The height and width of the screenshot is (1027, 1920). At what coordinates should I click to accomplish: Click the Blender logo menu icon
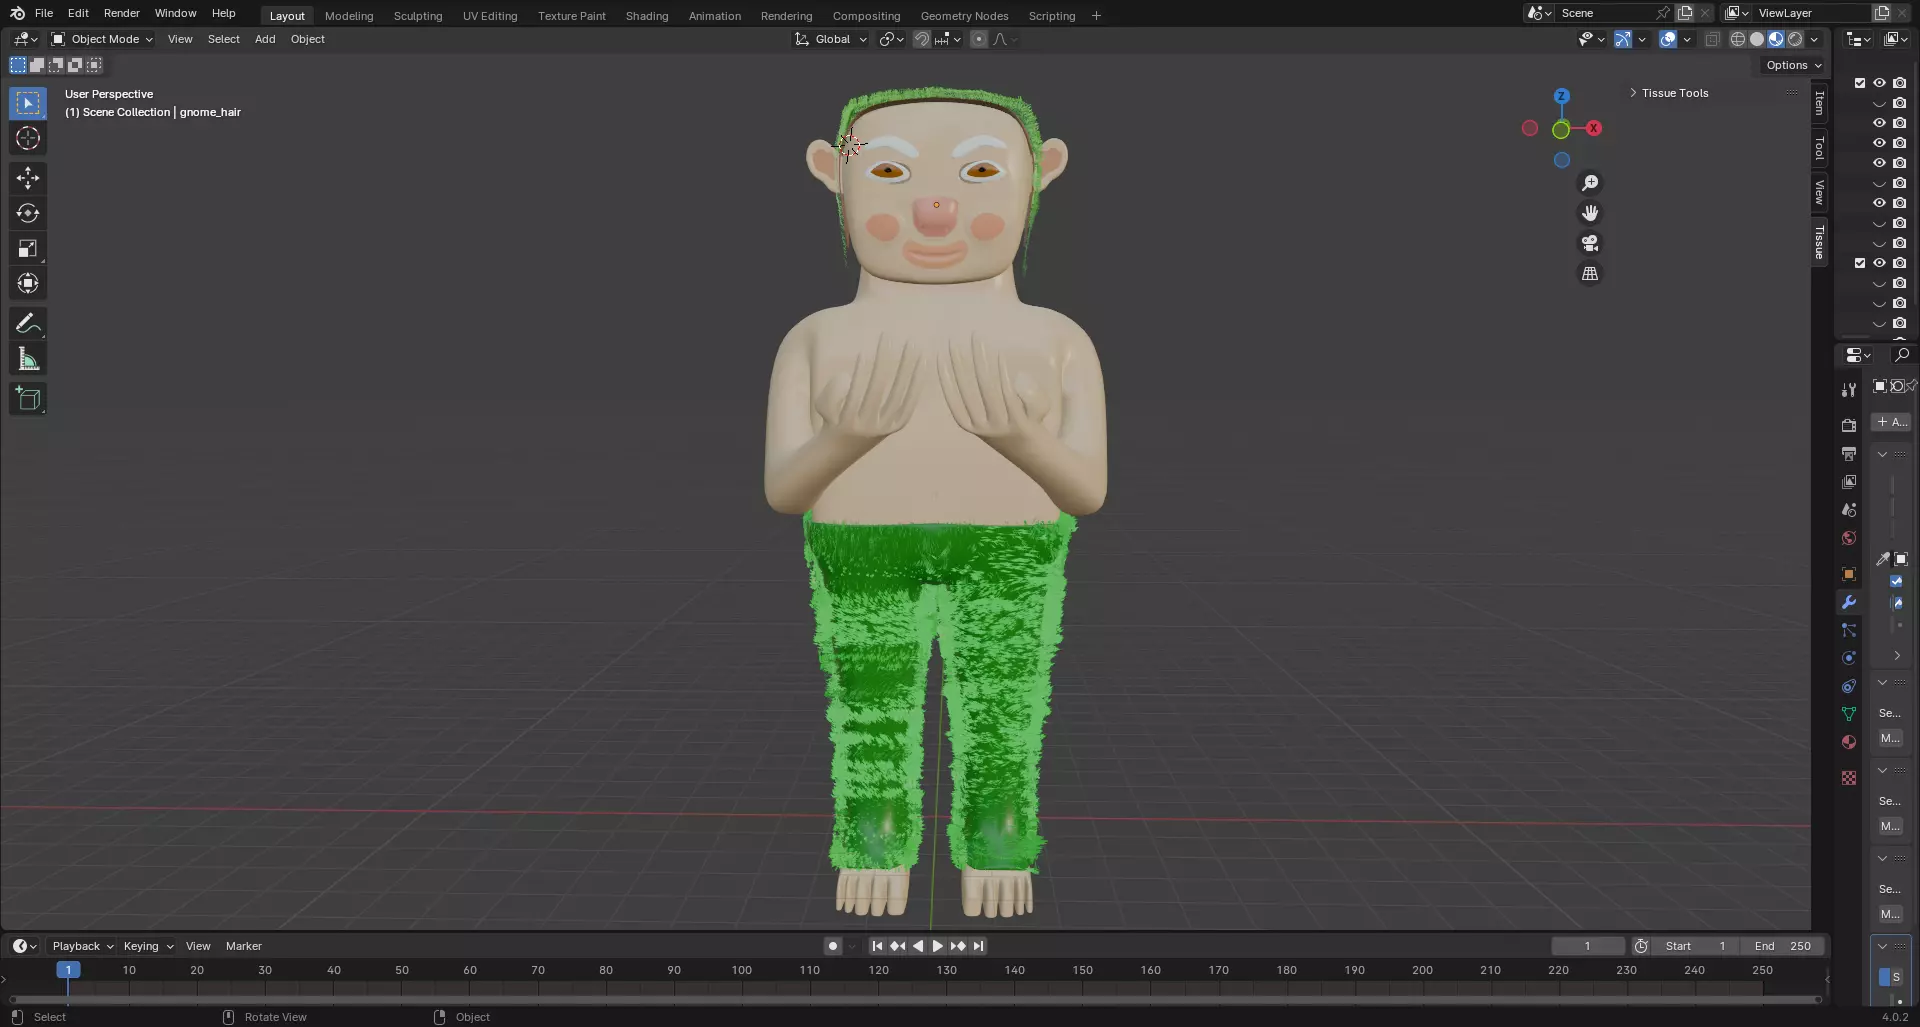coord(17,13)
